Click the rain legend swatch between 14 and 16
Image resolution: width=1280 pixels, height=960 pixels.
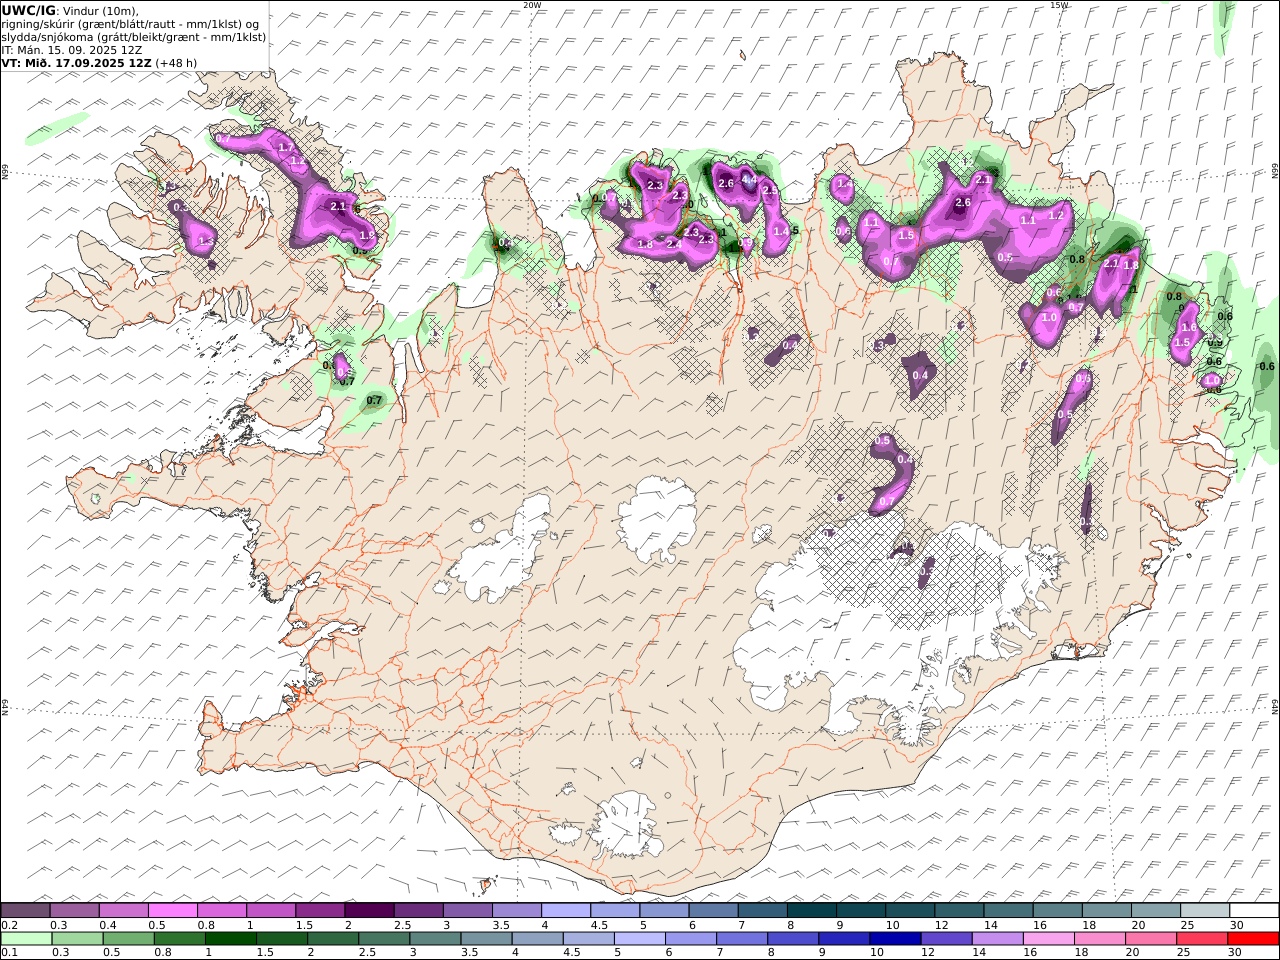[x=997, y=938]
